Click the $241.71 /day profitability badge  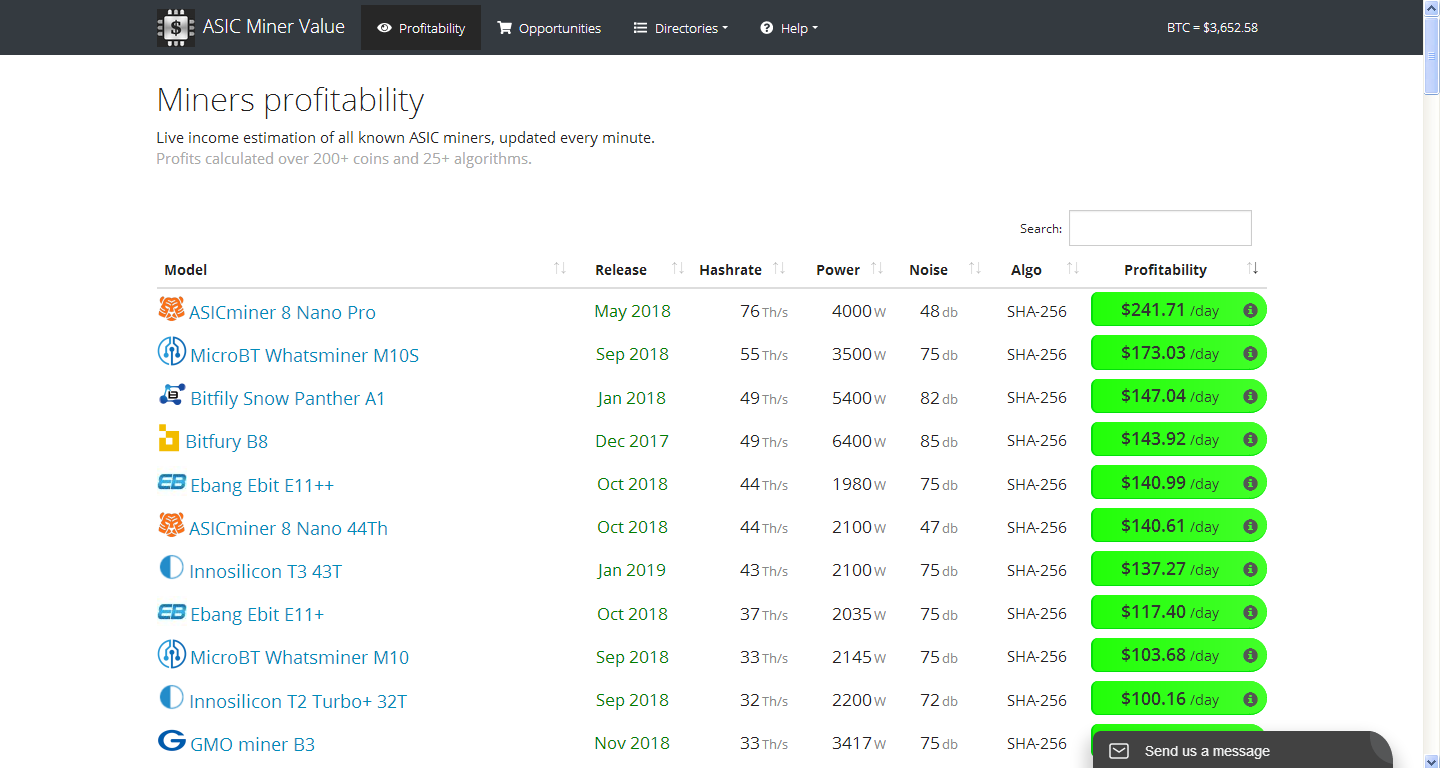1178,310
